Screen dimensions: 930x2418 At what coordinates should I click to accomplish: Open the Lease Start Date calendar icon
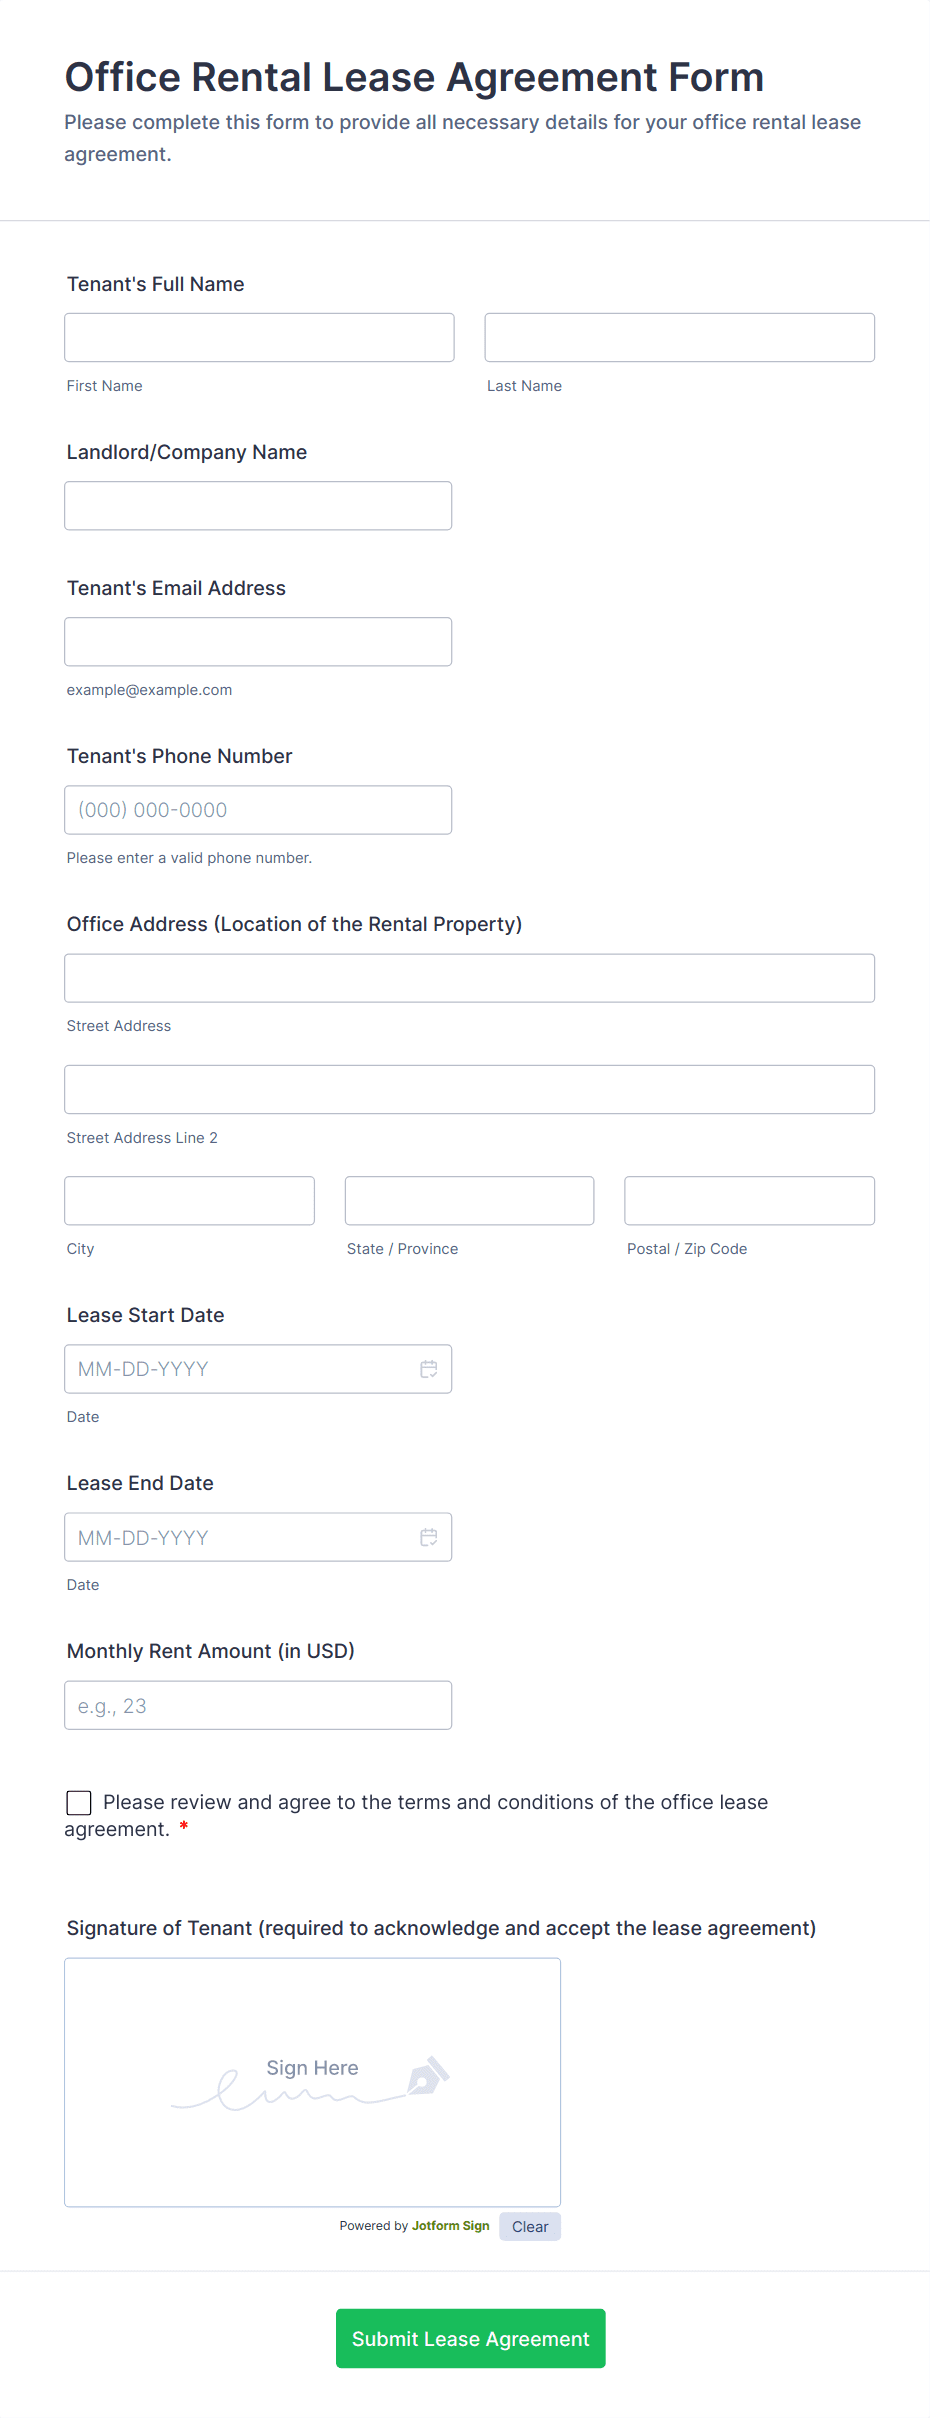428,1369
